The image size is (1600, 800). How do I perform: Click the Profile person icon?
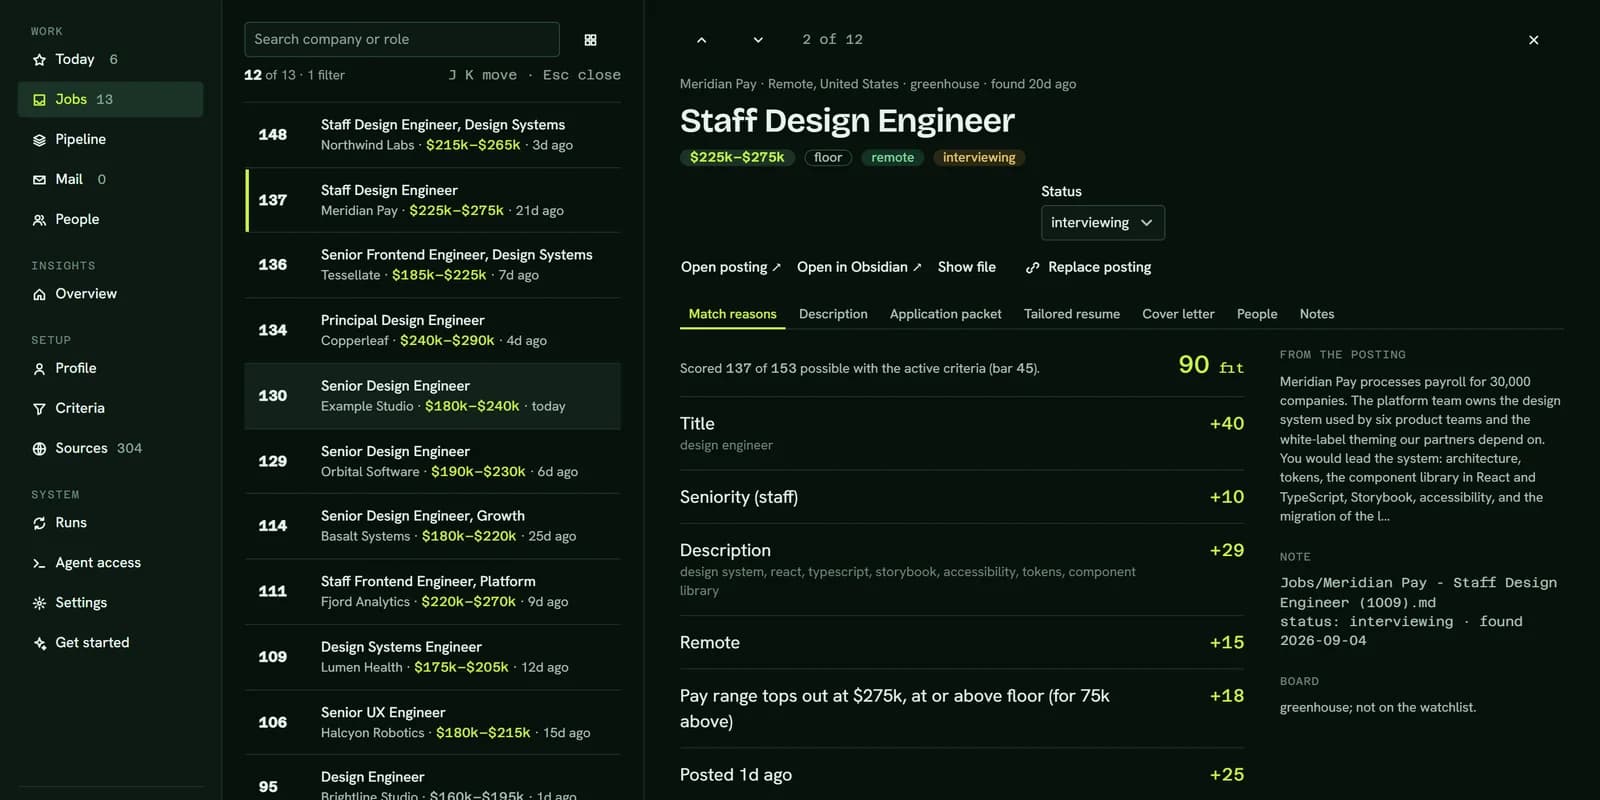(x=39, y=369)
